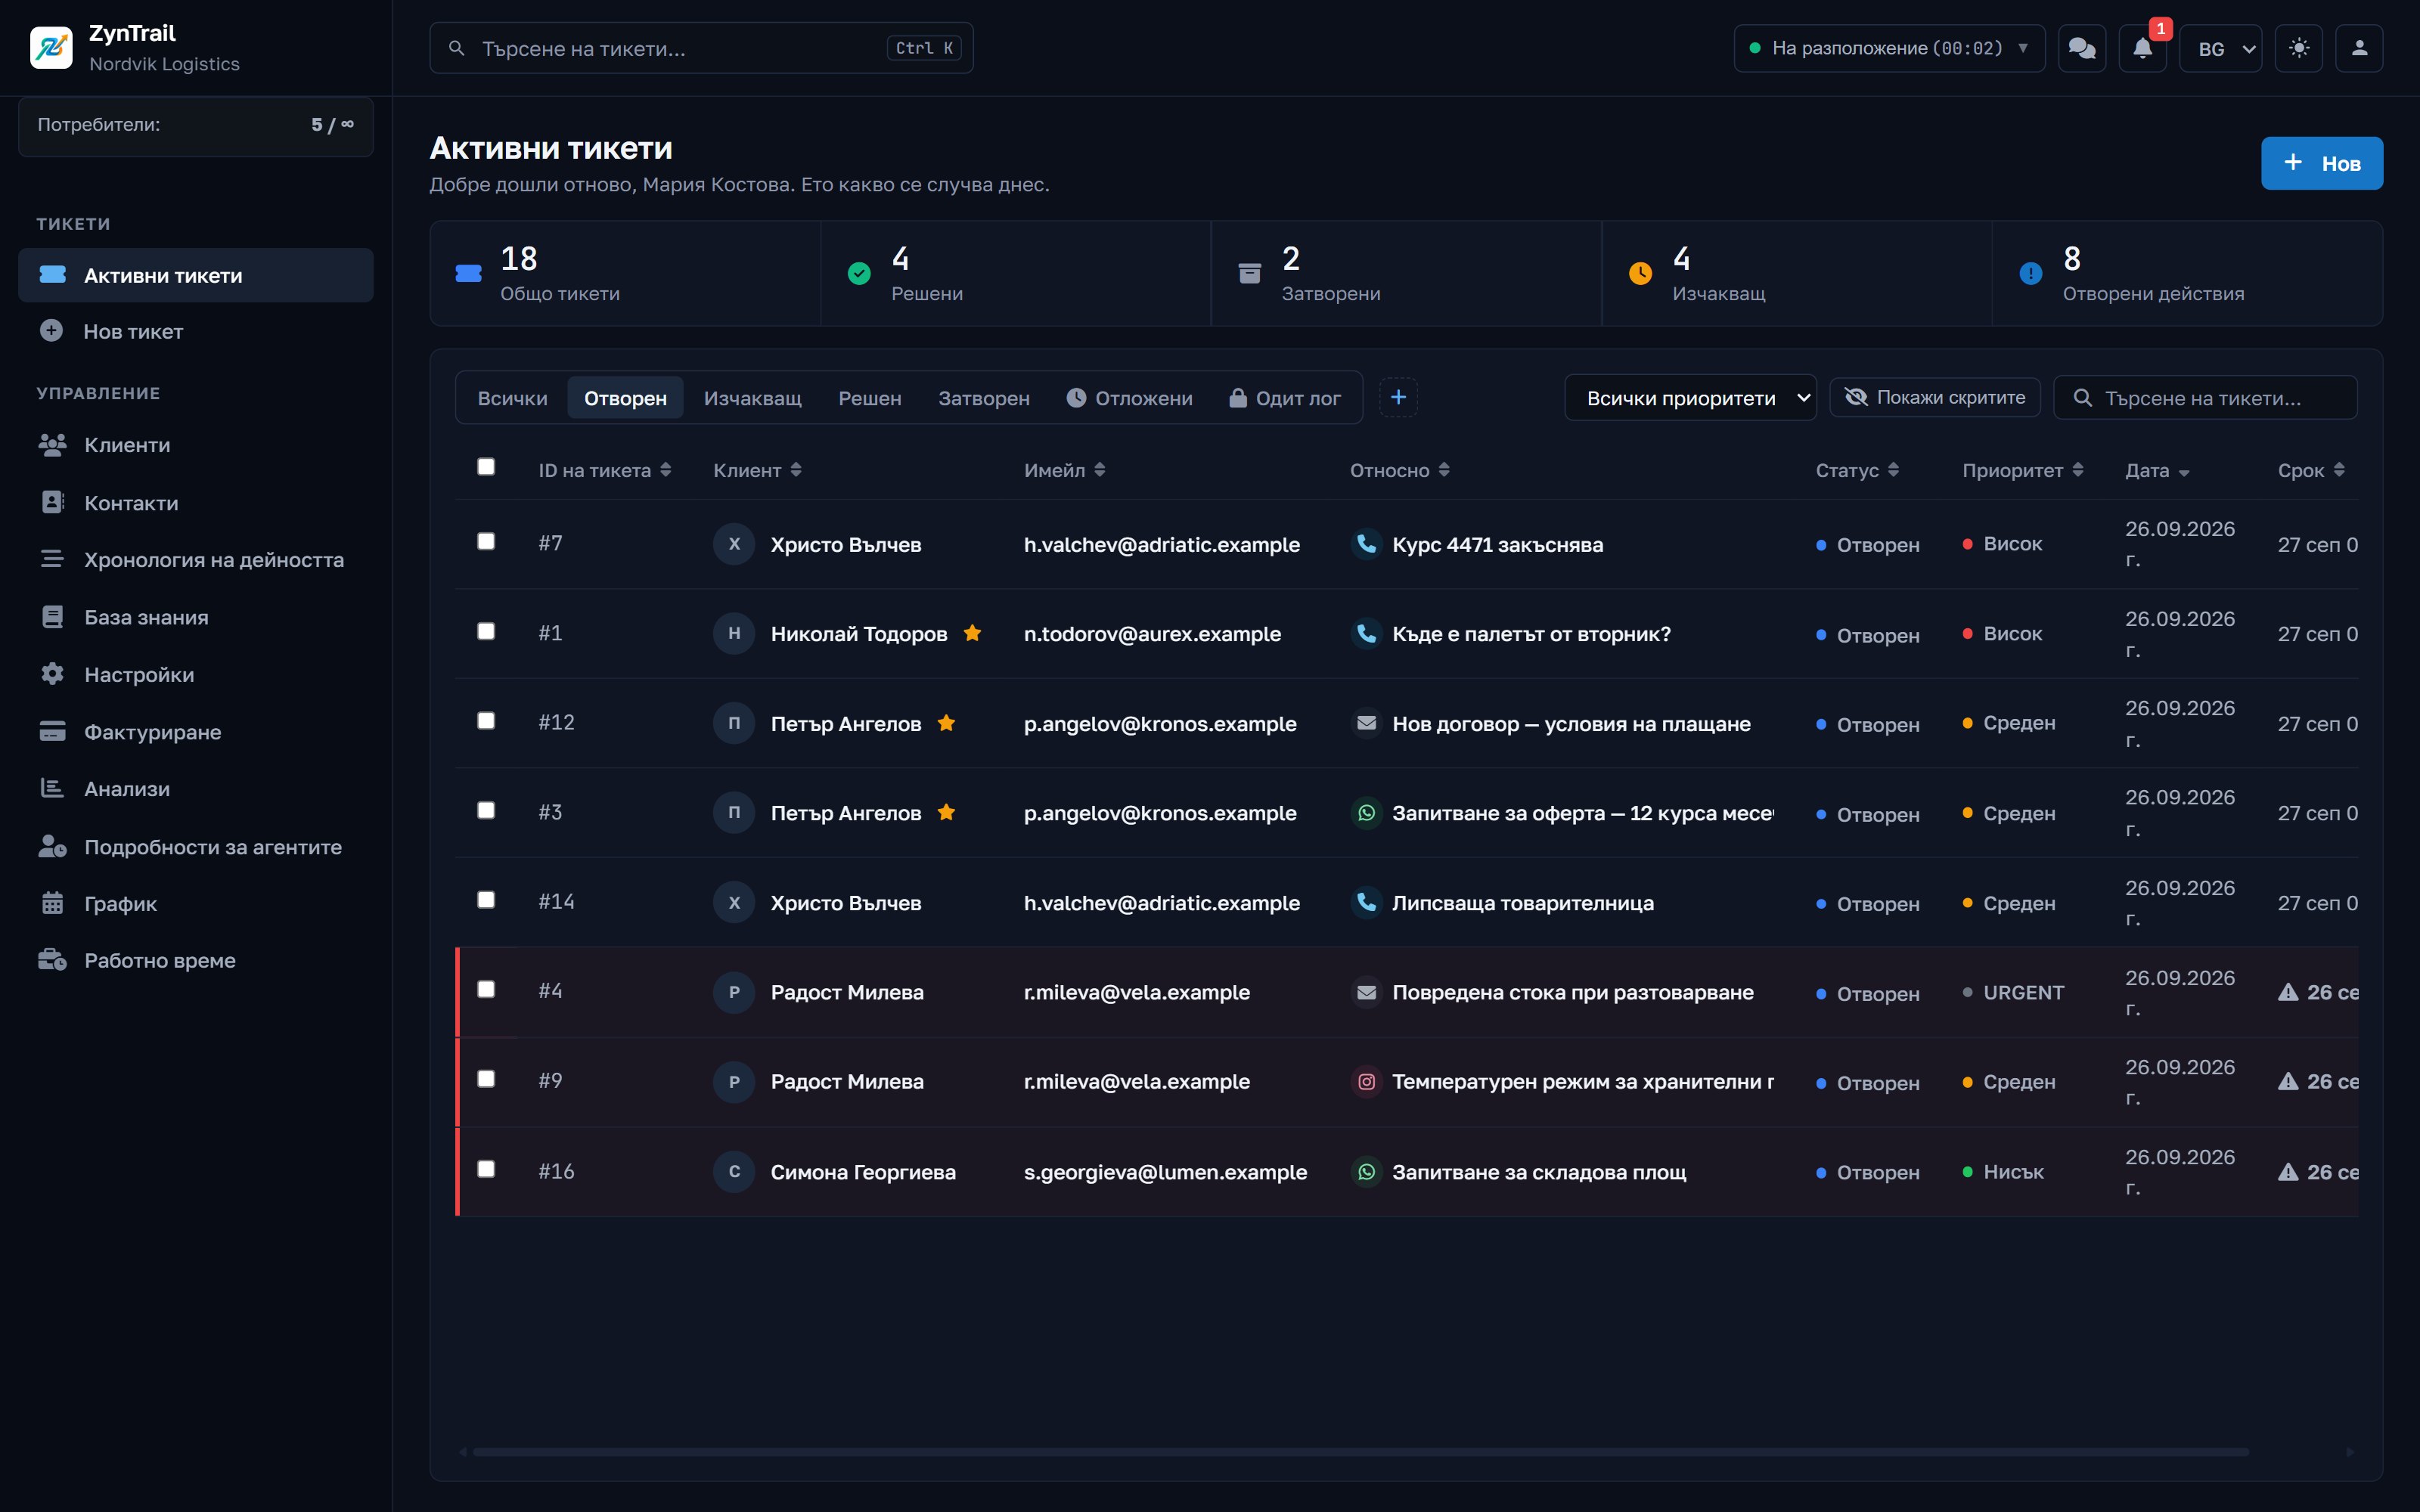
Task: Click the Общо тикети ticket icon
Action: click(468, 273)
